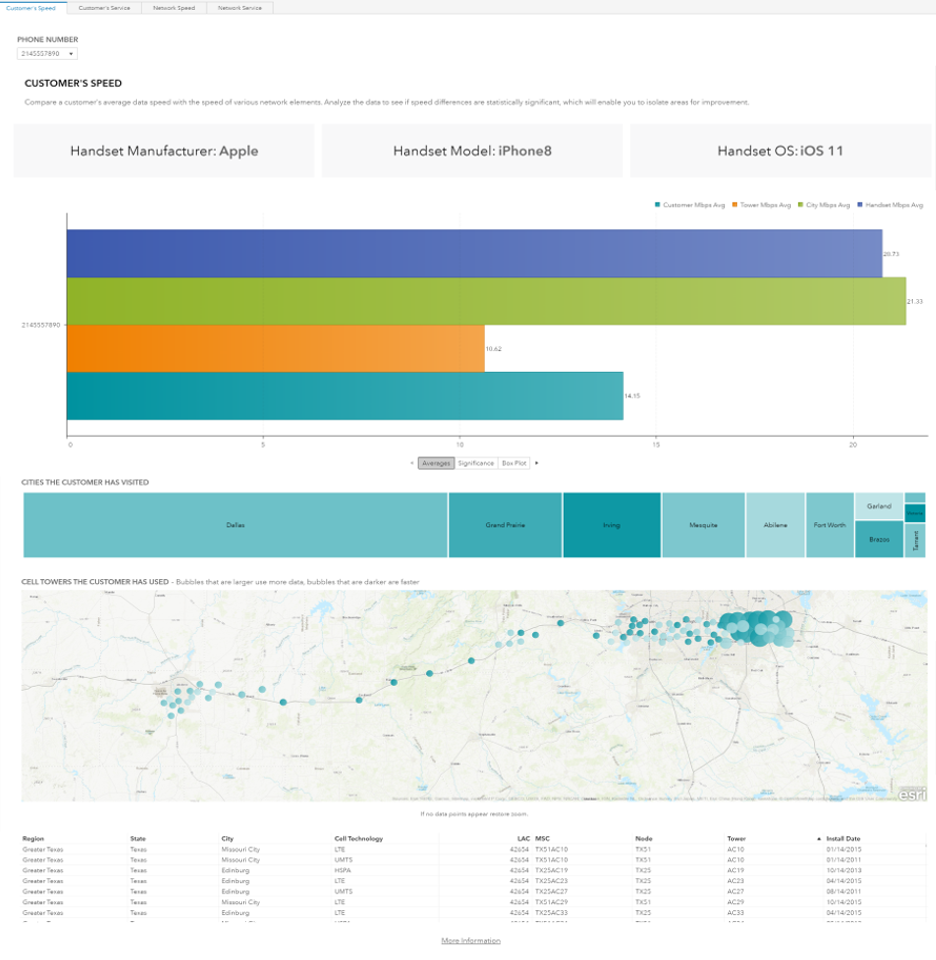Click the Handset Mbps Avg legend item
Screen dimensions: 936x960
890,205
